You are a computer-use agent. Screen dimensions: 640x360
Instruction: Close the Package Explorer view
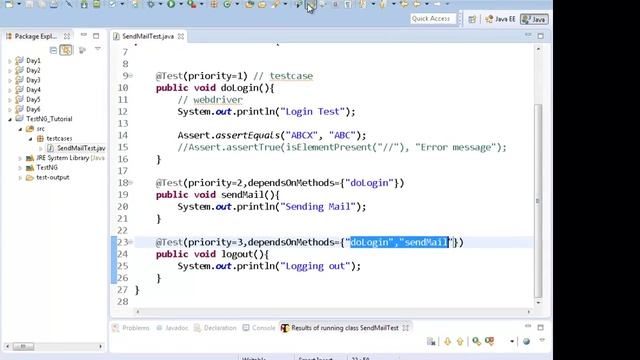pos(67,36)
